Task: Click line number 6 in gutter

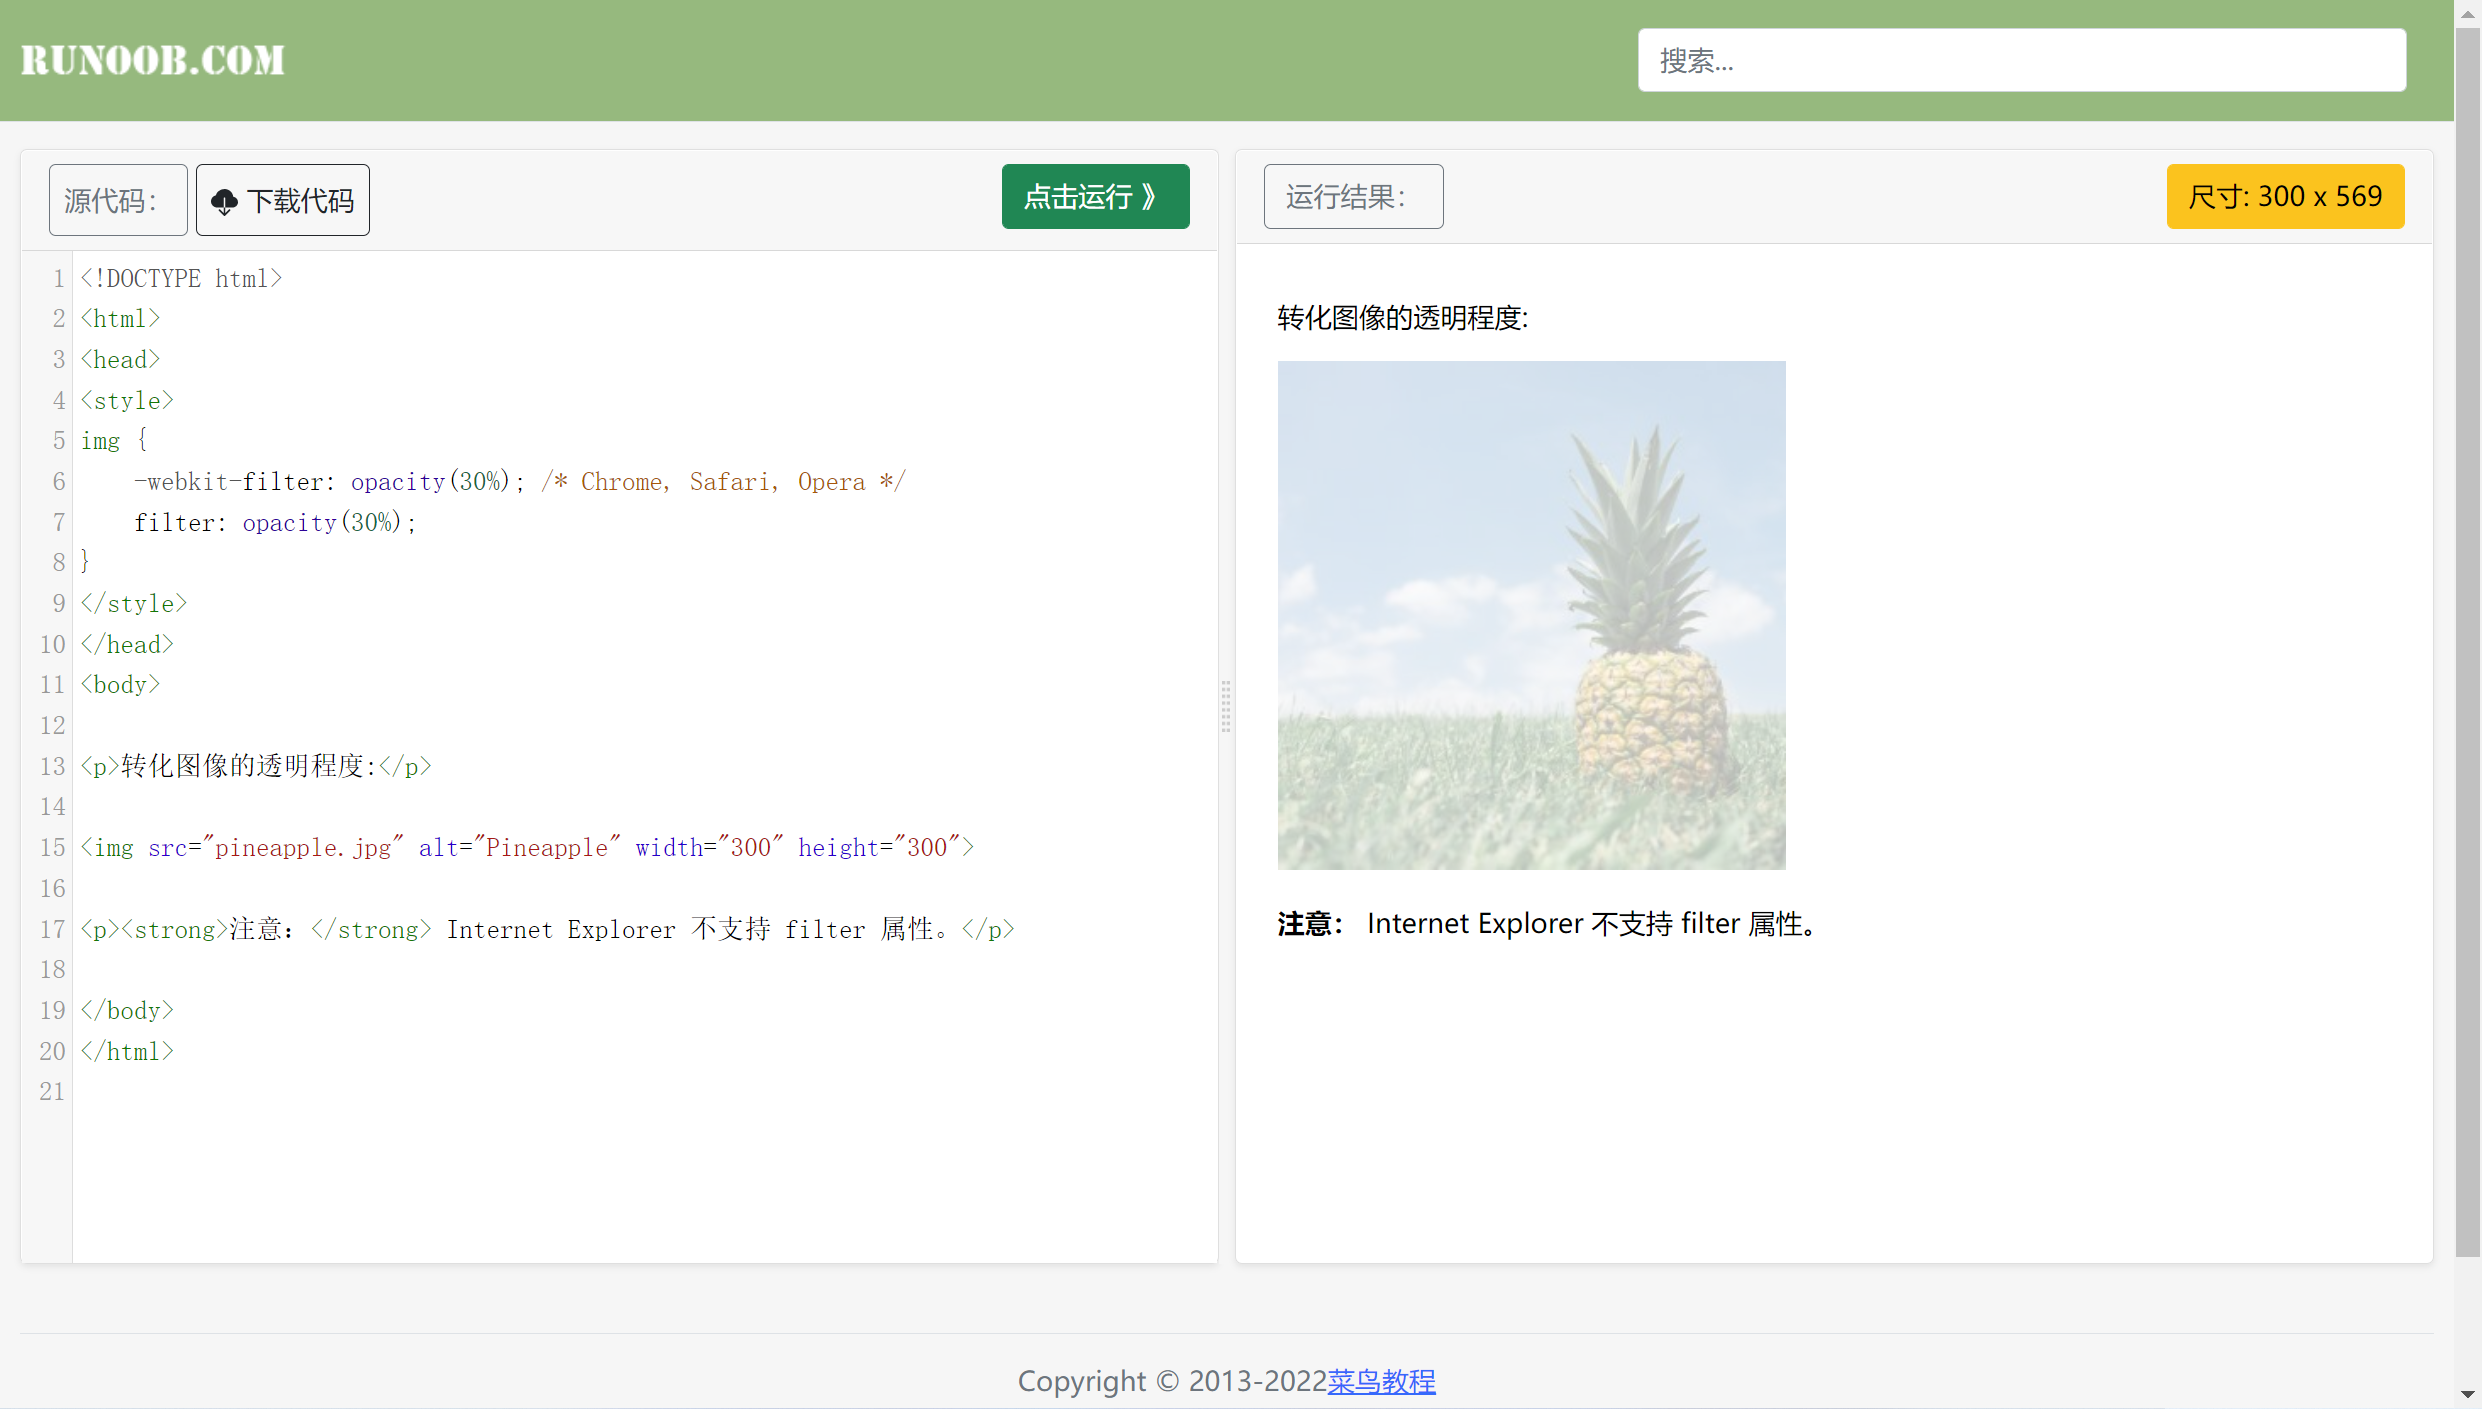Action: [58, 482]
